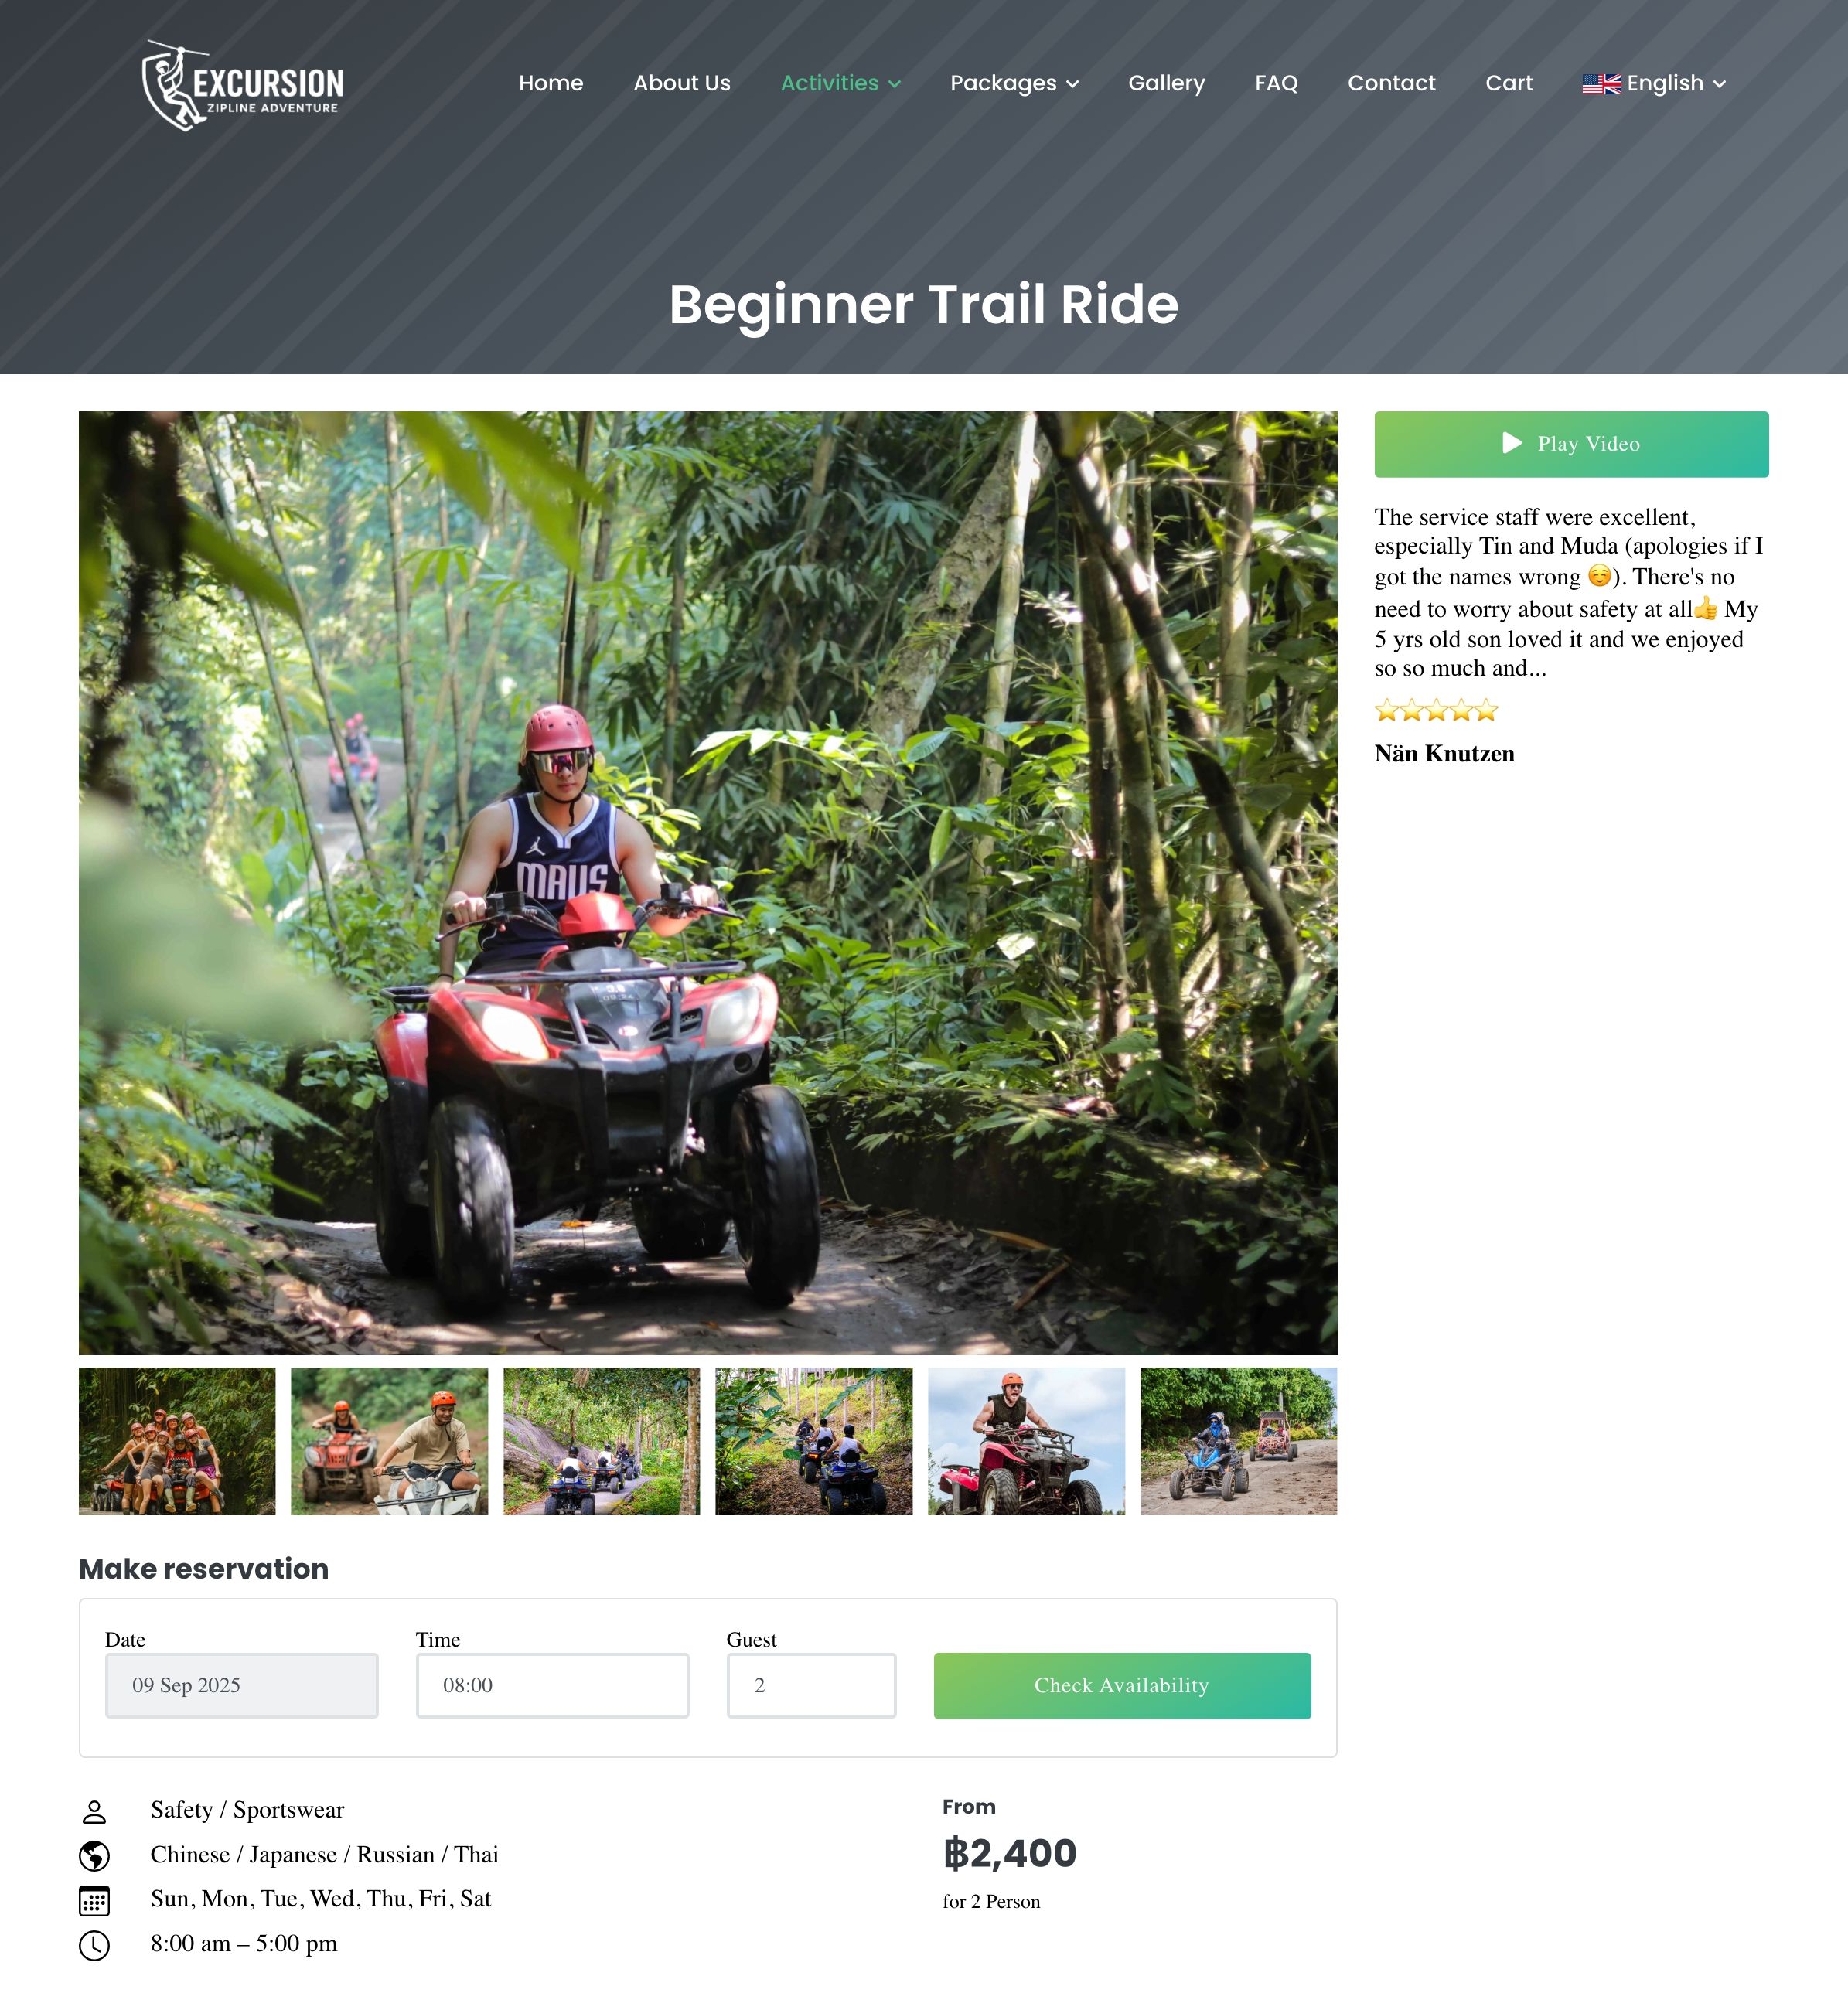This screenshot has height=2010, width=1848.
Task: Click the five-star rating under review
Action: (x=1436, y=711)
